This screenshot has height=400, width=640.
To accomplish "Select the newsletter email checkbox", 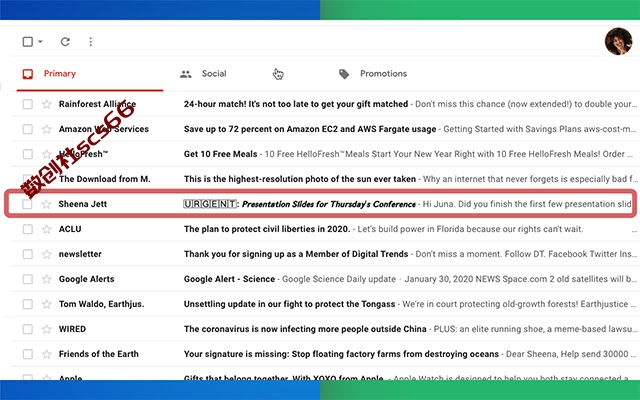I will [28, 254].
